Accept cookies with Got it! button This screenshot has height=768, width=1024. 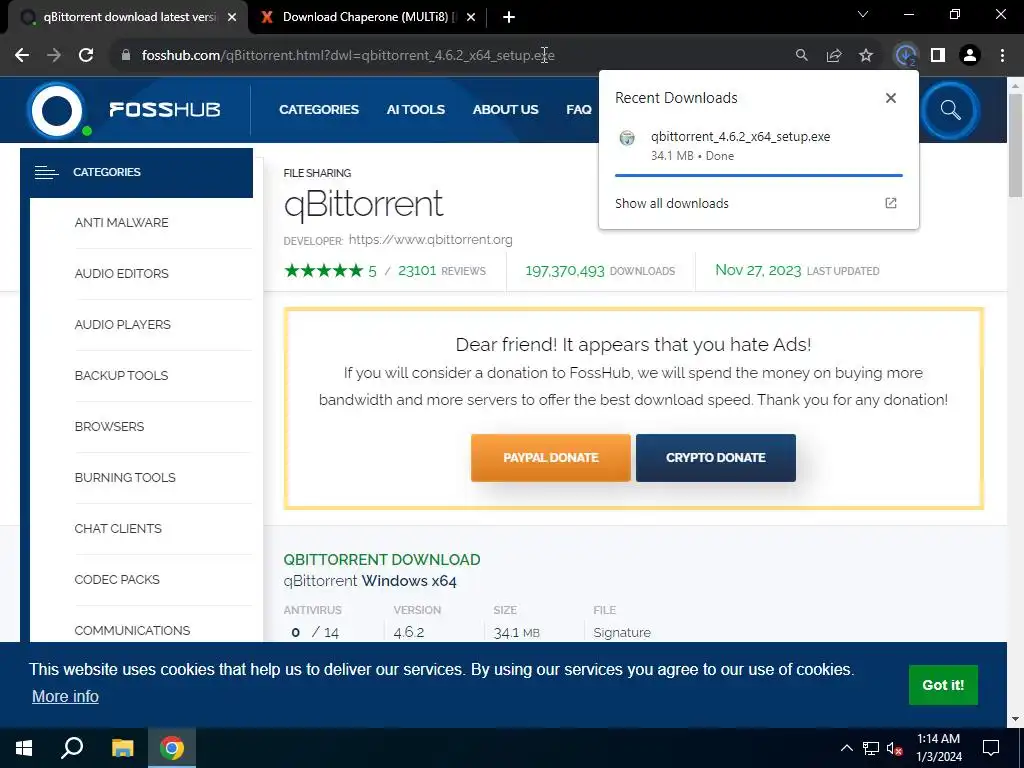pyautogui.click(x=943, y=685)
